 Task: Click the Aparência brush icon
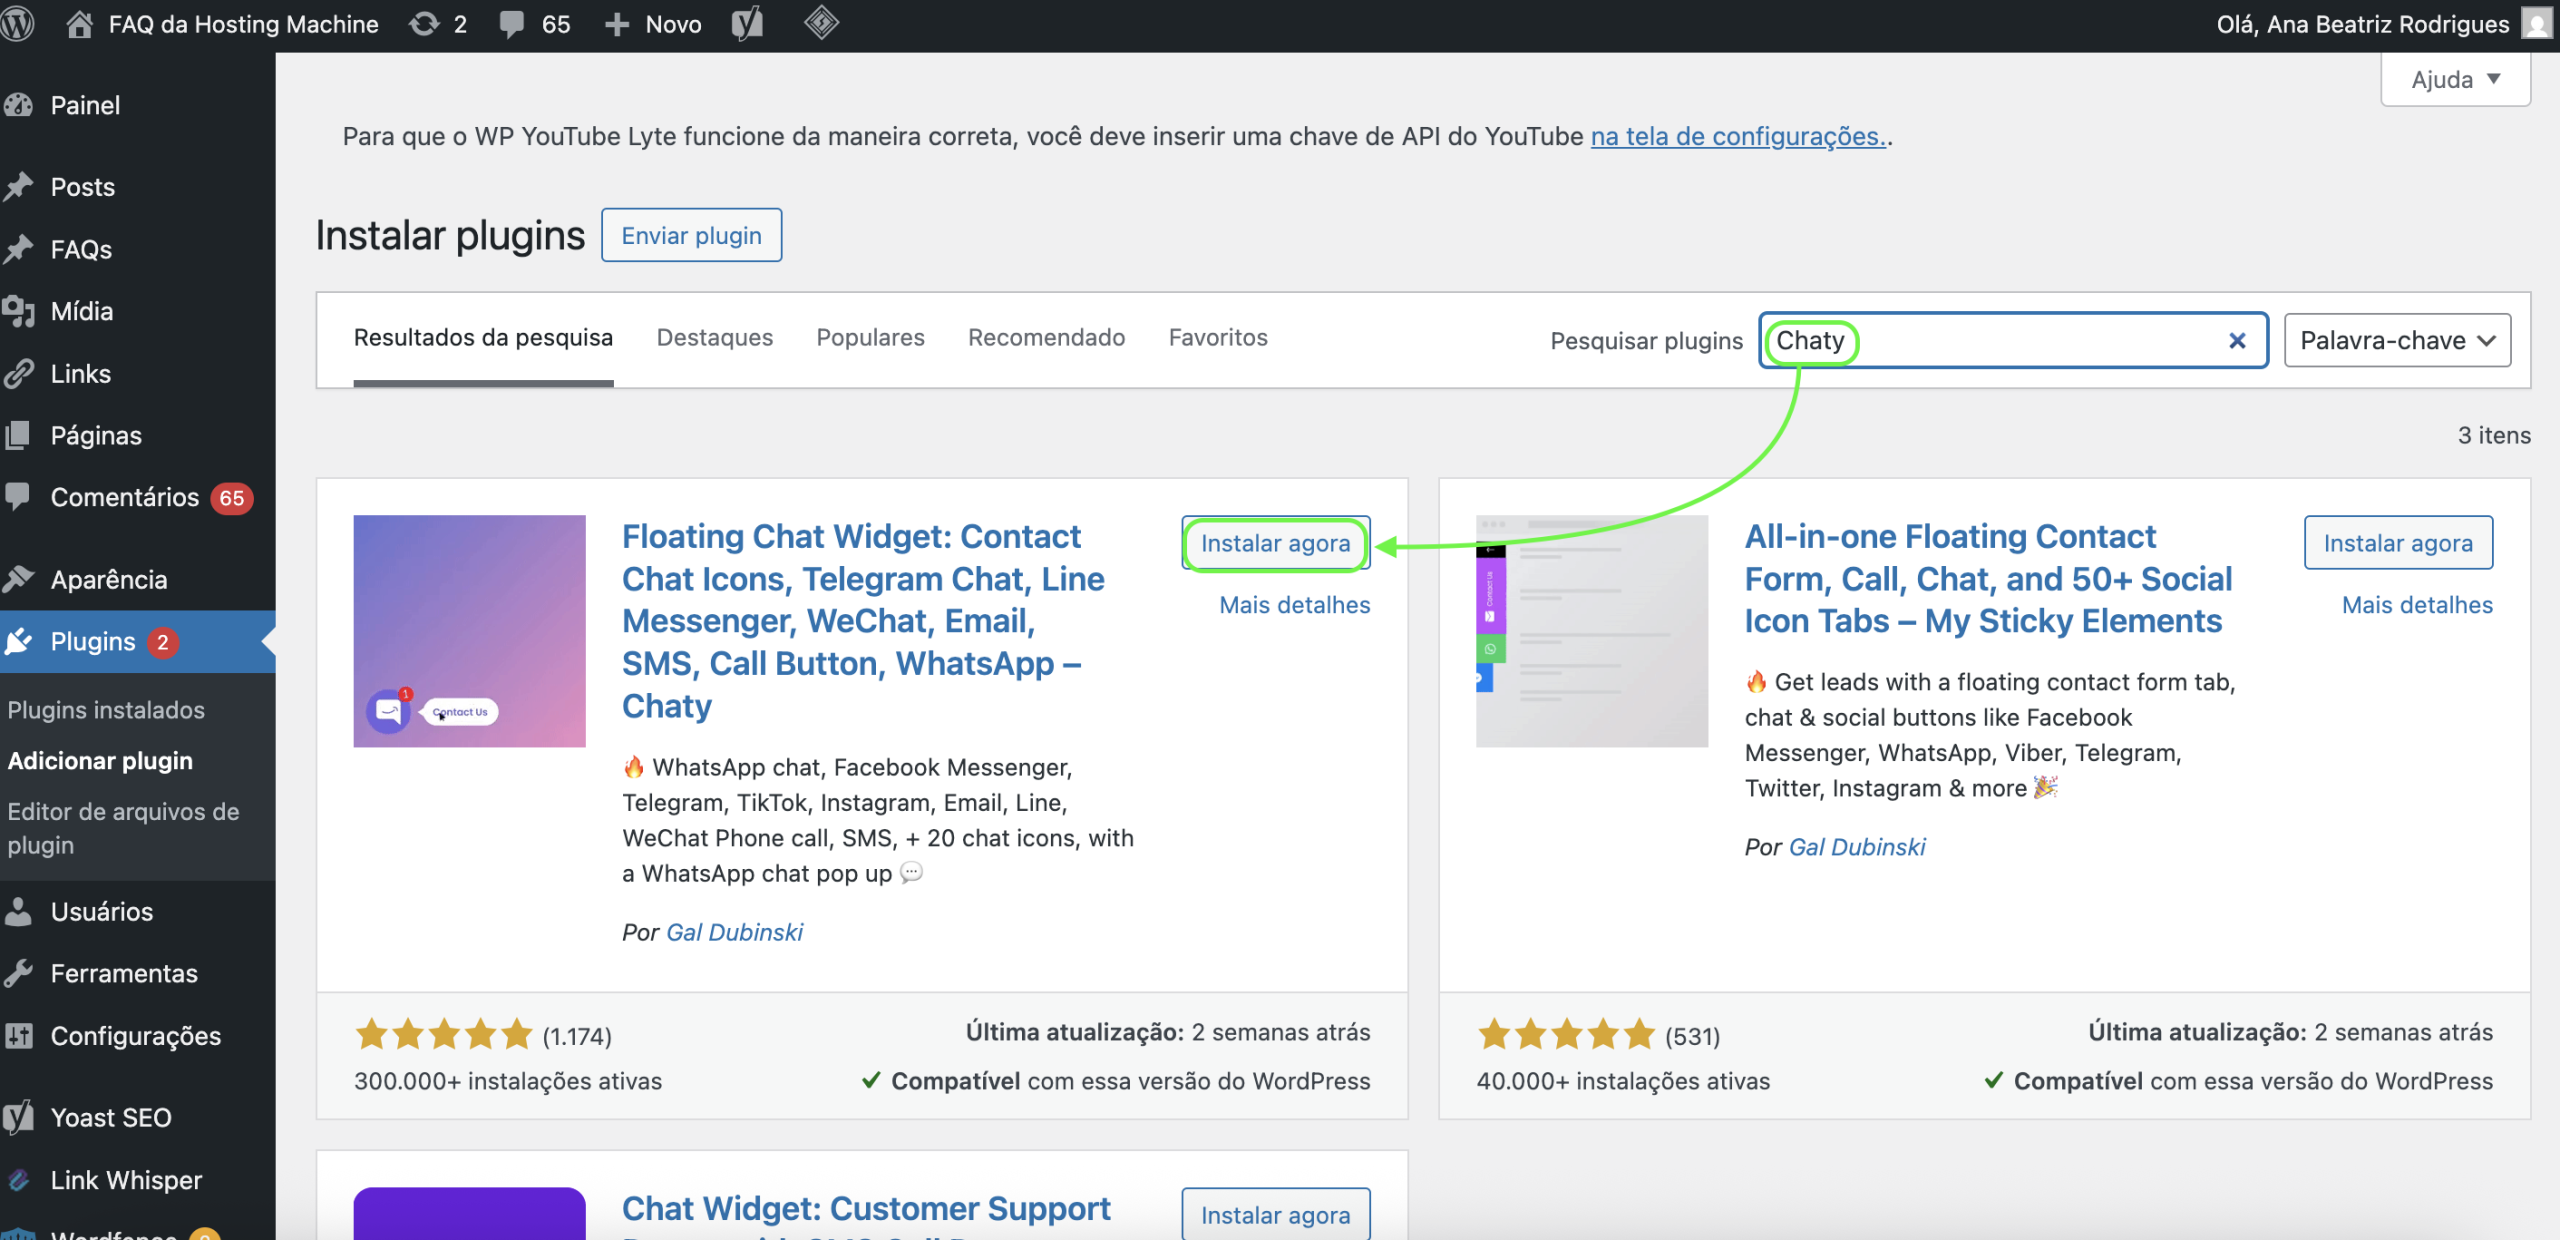pyautogui.click(x=18, y=579)
